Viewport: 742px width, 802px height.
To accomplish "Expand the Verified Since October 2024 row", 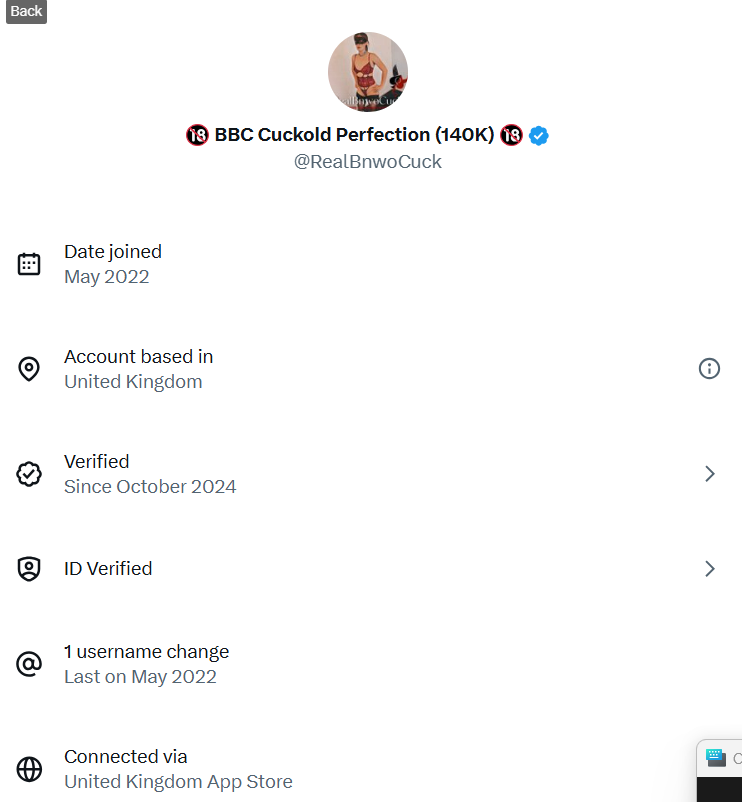I will 710,473.
